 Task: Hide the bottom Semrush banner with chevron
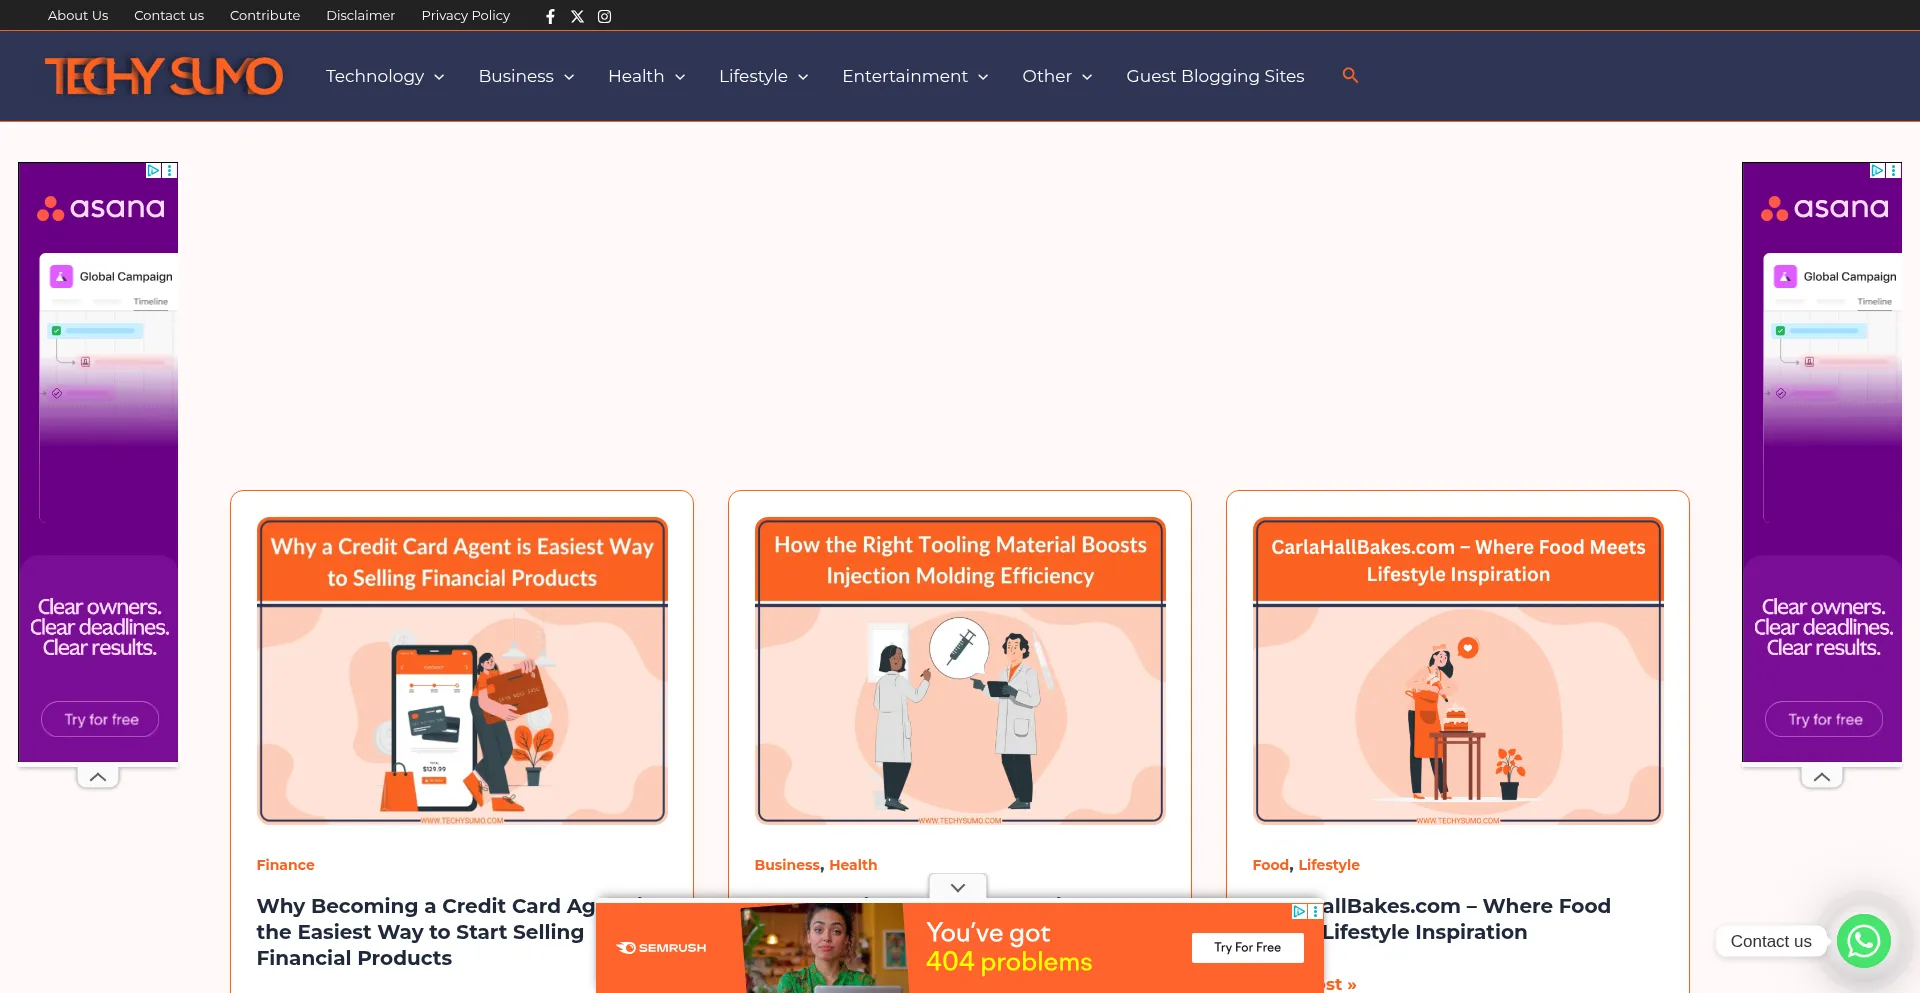[958, 887]
